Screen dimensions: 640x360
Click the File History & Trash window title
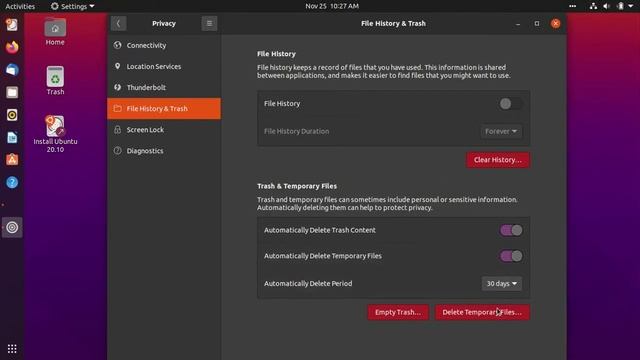393,23
